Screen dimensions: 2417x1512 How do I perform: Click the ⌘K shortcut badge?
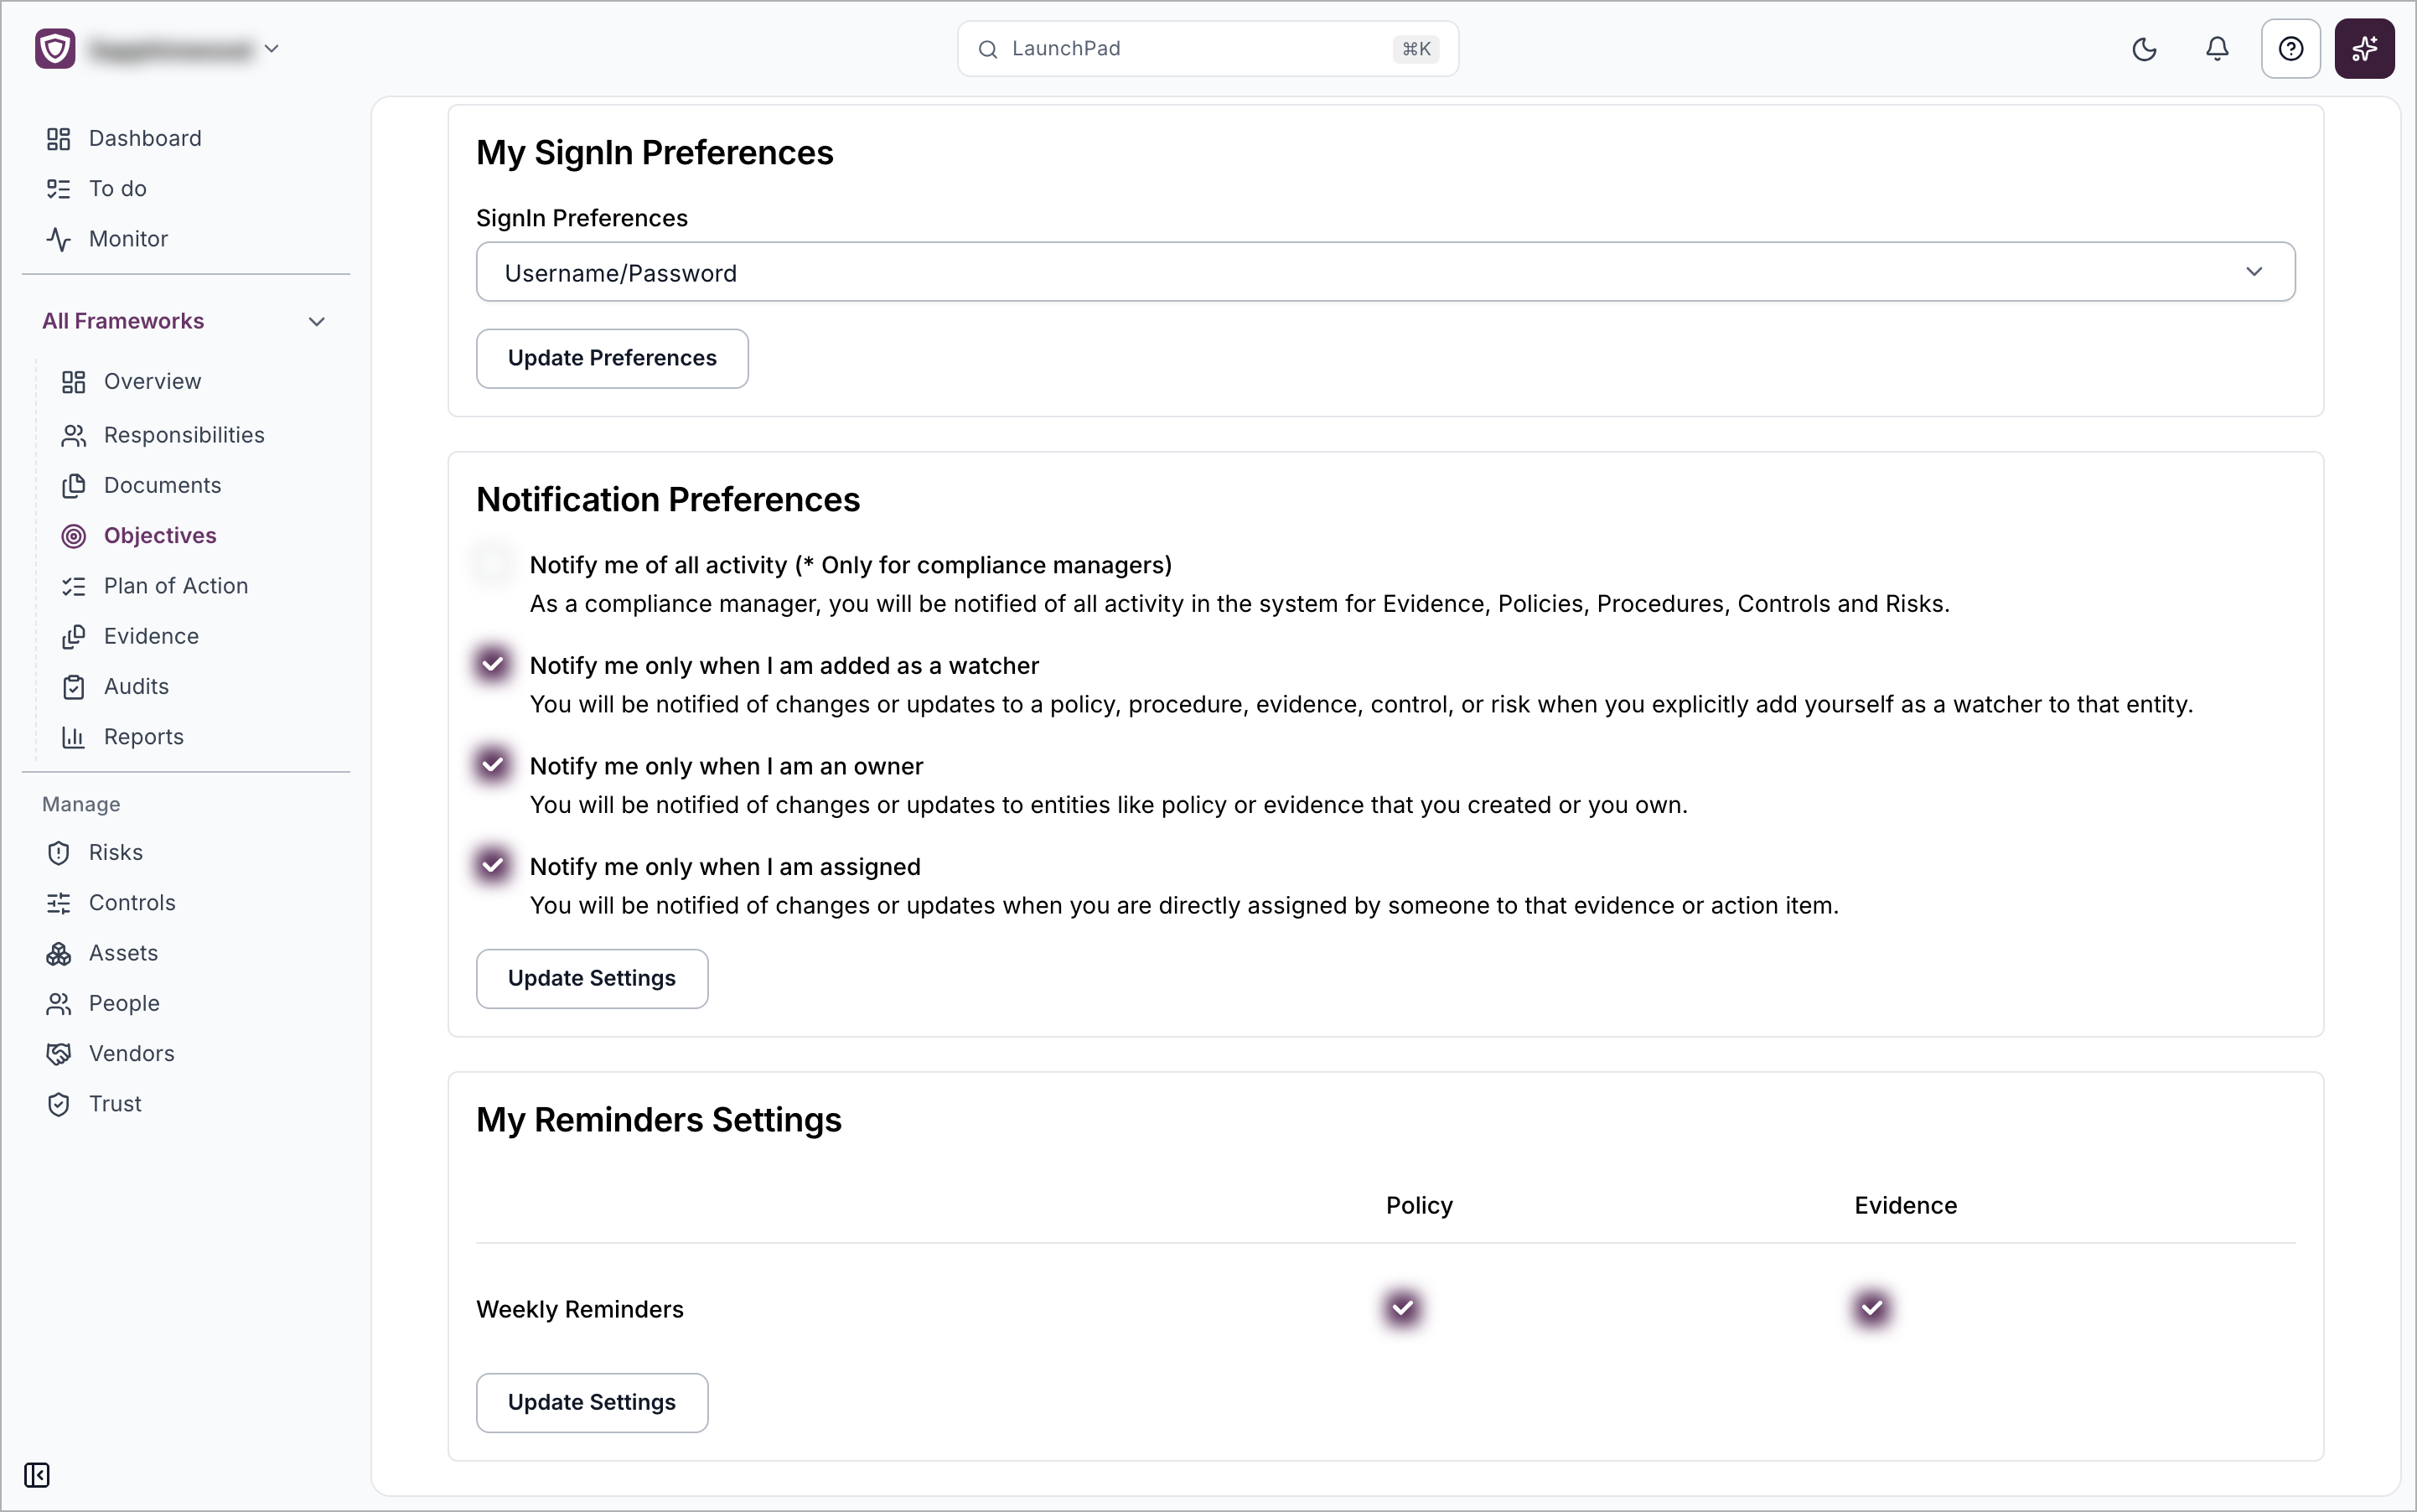coord(1416,49)
